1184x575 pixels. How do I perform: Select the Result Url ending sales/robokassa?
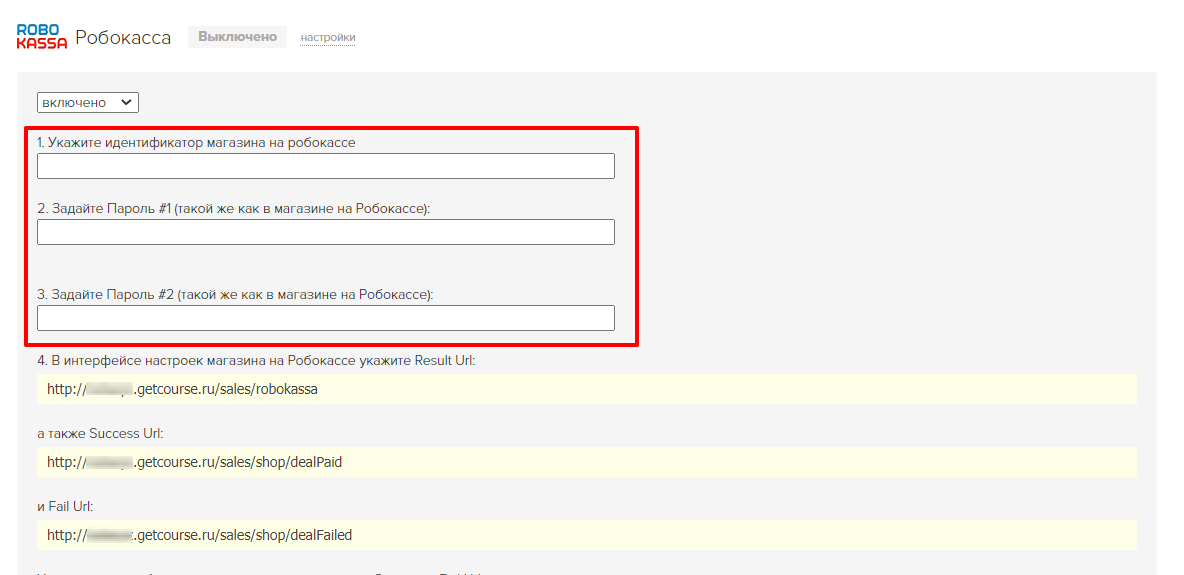coord(587,389)
